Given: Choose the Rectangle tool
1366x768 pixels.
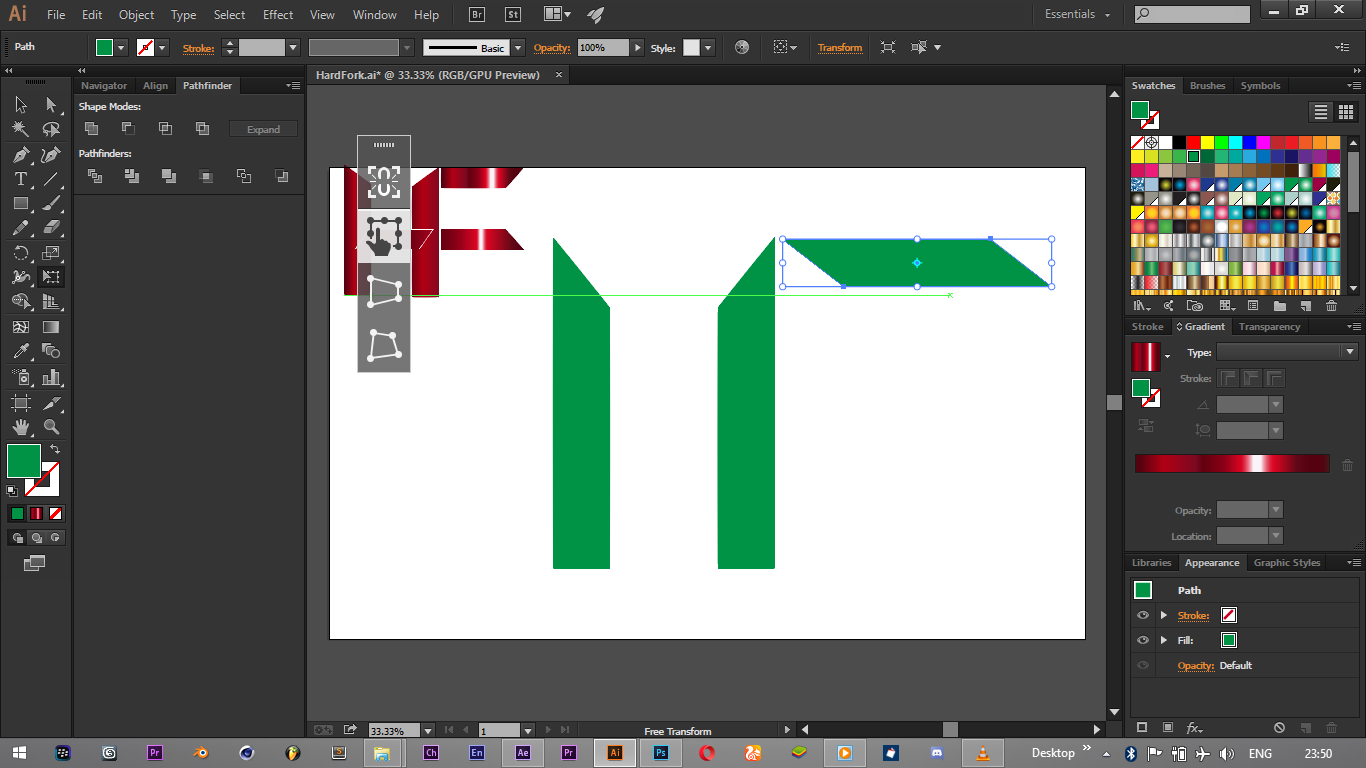Looking at the screenshot, I should tap(21, 203).
